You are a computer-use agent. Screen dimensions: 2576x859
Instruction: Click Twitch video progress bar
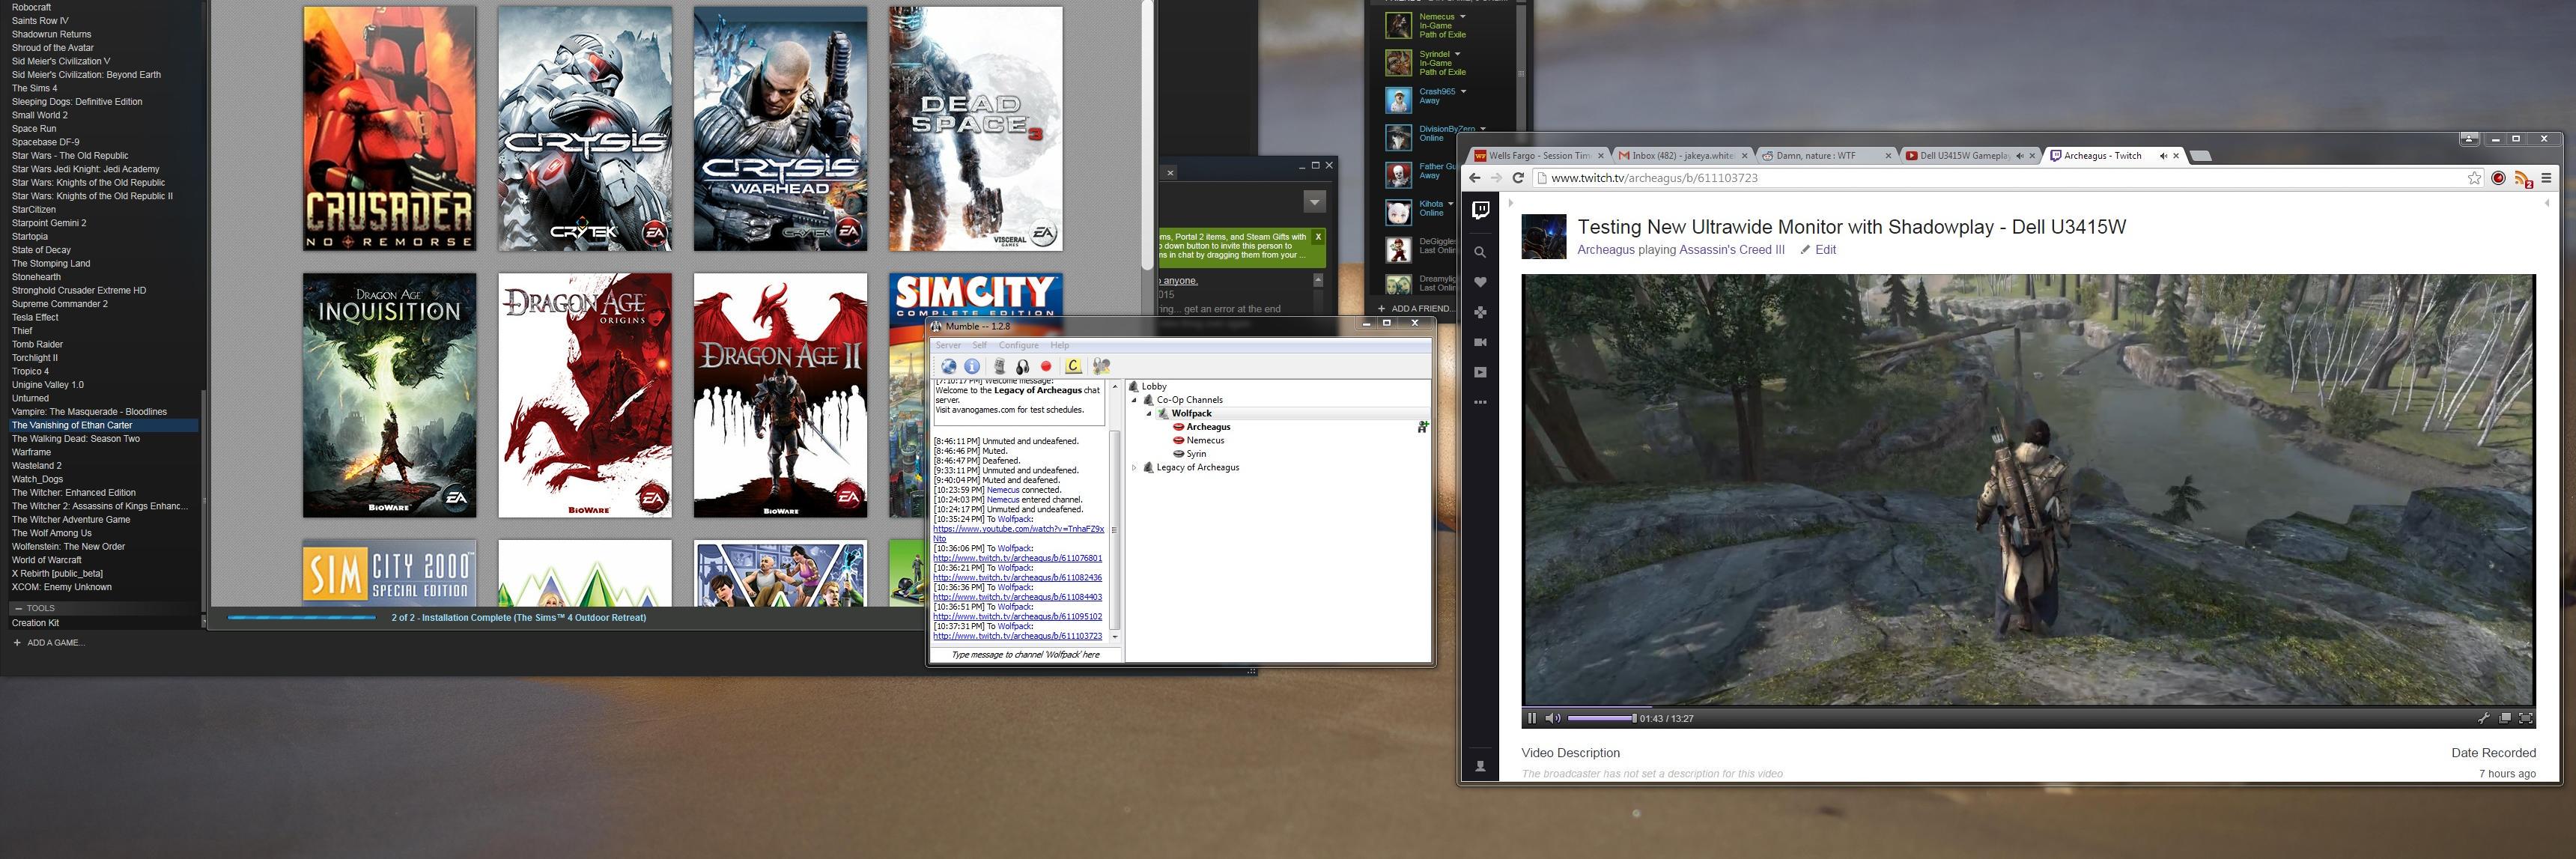click(x=2028, y=706)
